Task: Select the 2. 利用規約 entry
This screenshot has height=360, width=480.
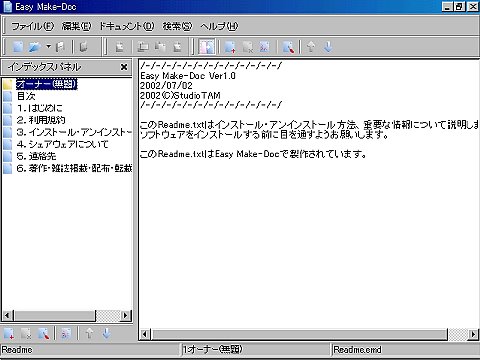Action: click(x=41, y=120)
